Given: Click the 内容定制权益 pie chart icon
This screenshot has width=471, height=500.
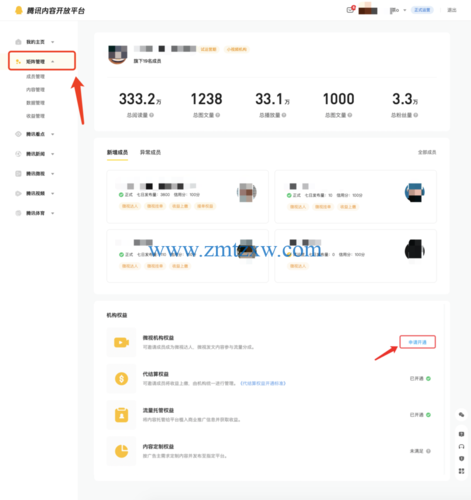Looking at the screenshot, I should pos(121,451).
